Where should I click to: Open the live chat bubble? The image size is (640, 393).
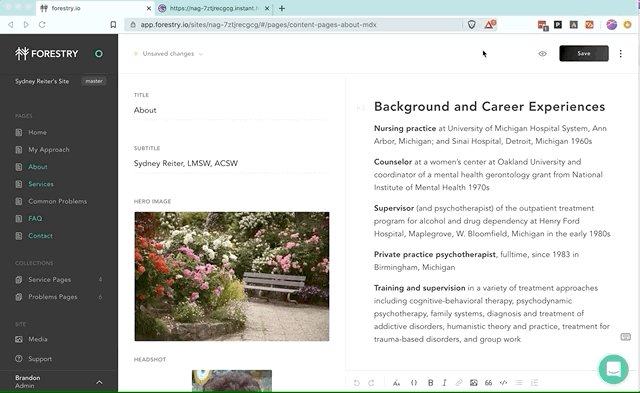[613, 369]
